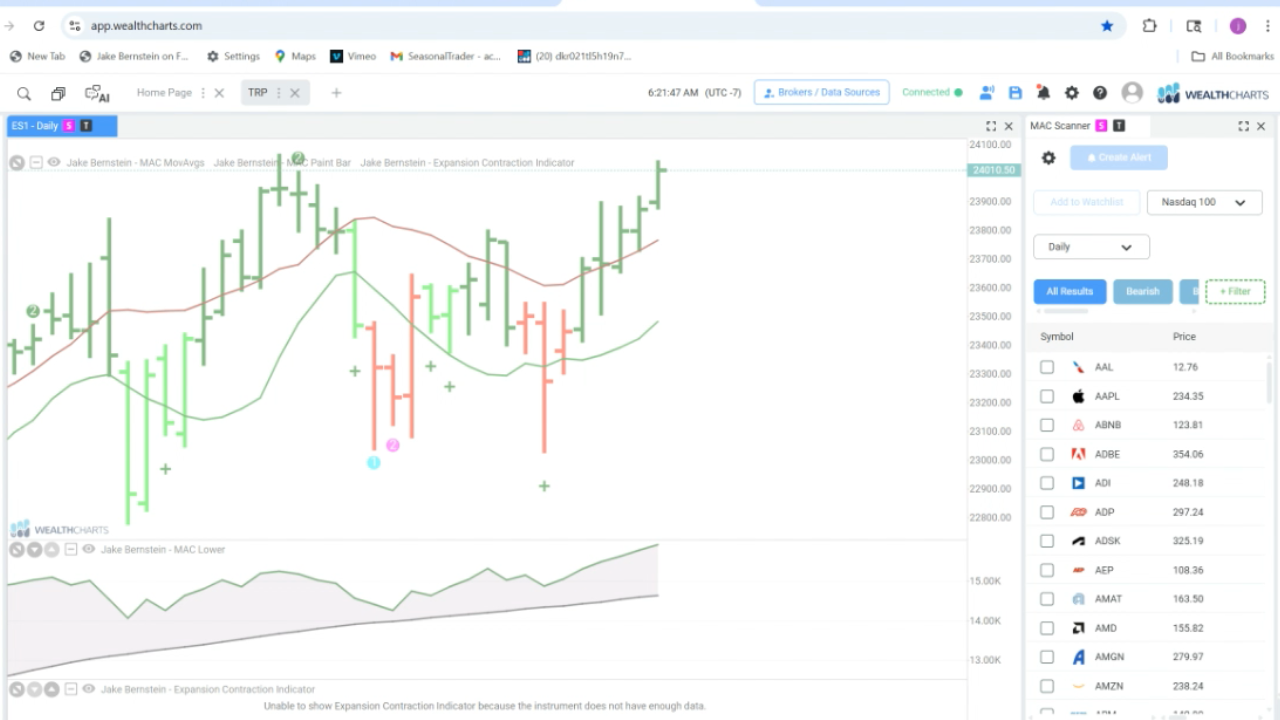Add a new workspace tab with plus

click(336, 93)
